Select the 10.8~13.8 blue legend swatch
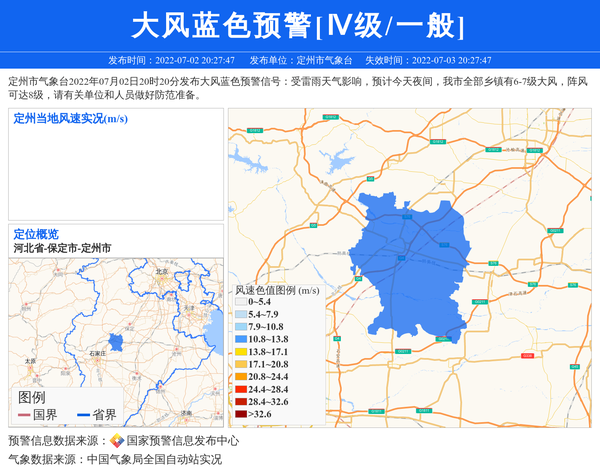The image size is (600, 471). 240,340
